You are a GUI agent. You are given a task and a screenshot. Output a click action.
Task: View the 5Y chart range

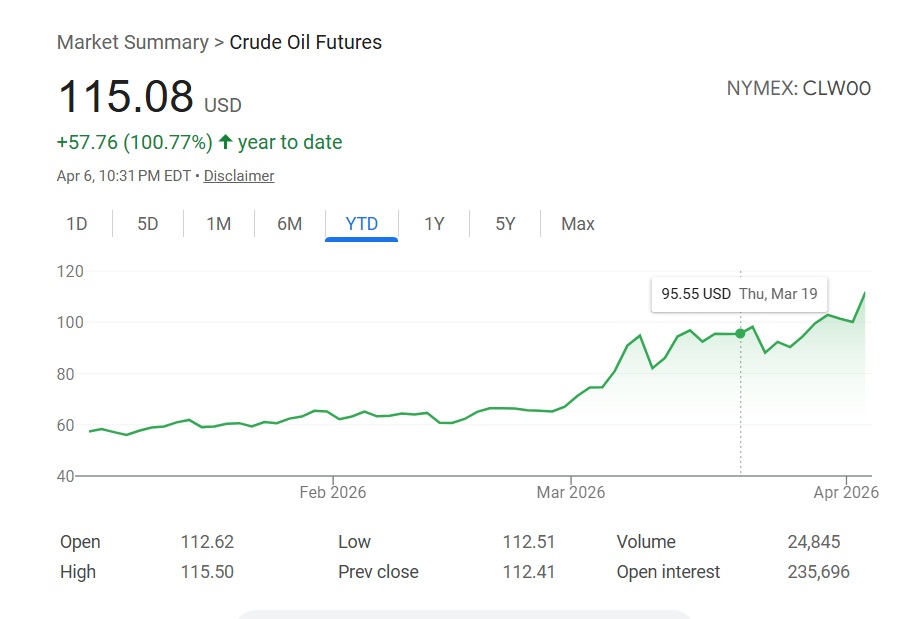point(505,224)
